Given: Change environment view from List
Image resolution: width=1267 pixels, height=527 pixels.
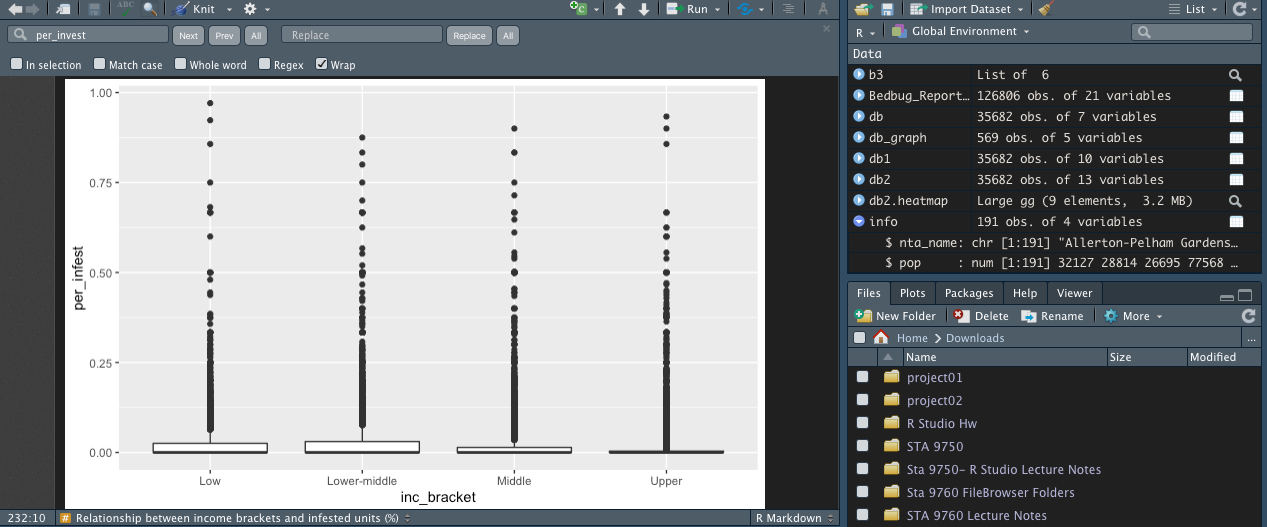Looking at the screenshot, I should click(1194, 9).
